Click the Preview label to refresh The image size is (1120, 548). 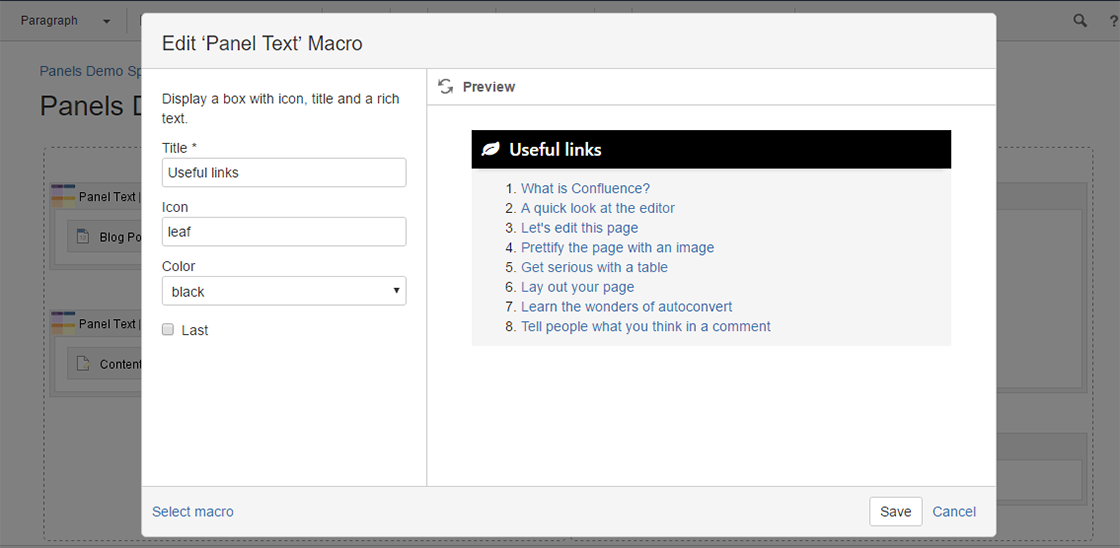489,86
